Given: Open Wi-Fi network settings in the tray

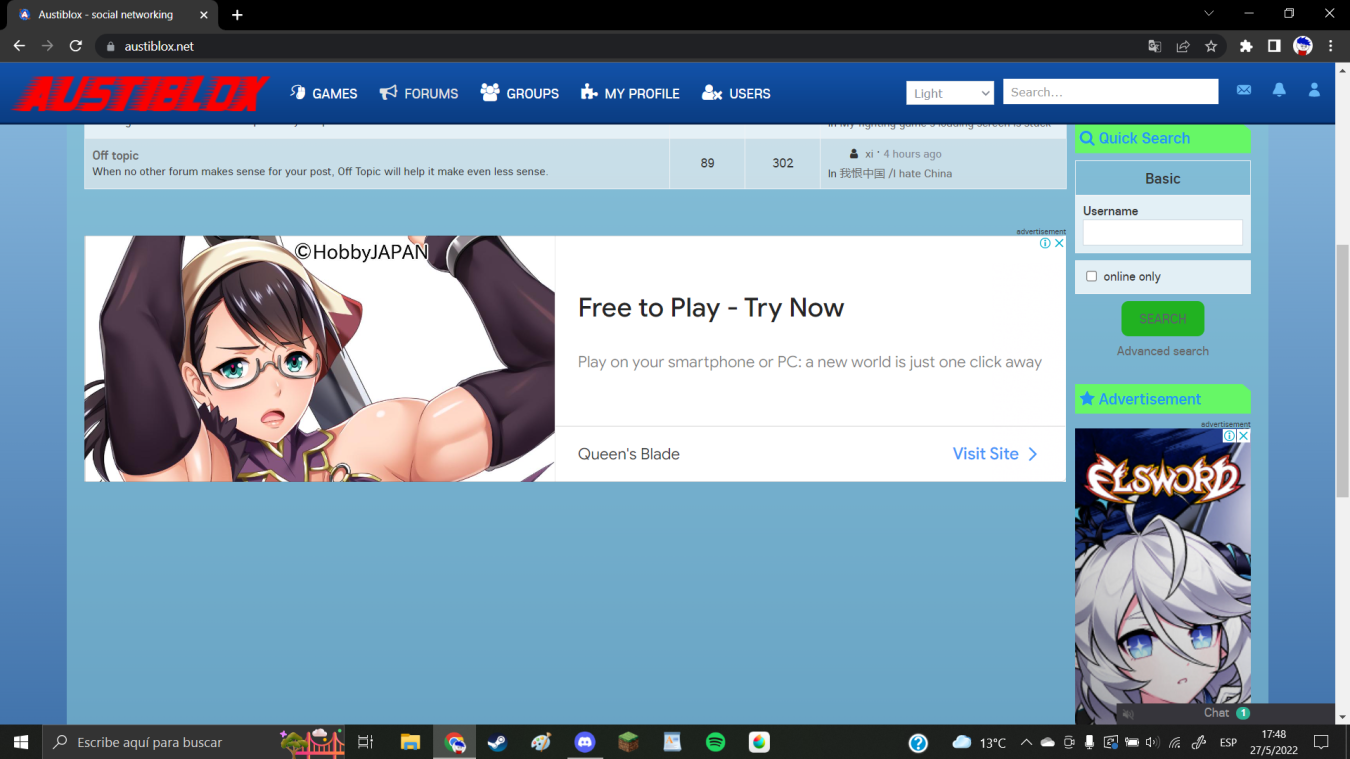Looking at the screenshot, I should (x=1175, y=743).
